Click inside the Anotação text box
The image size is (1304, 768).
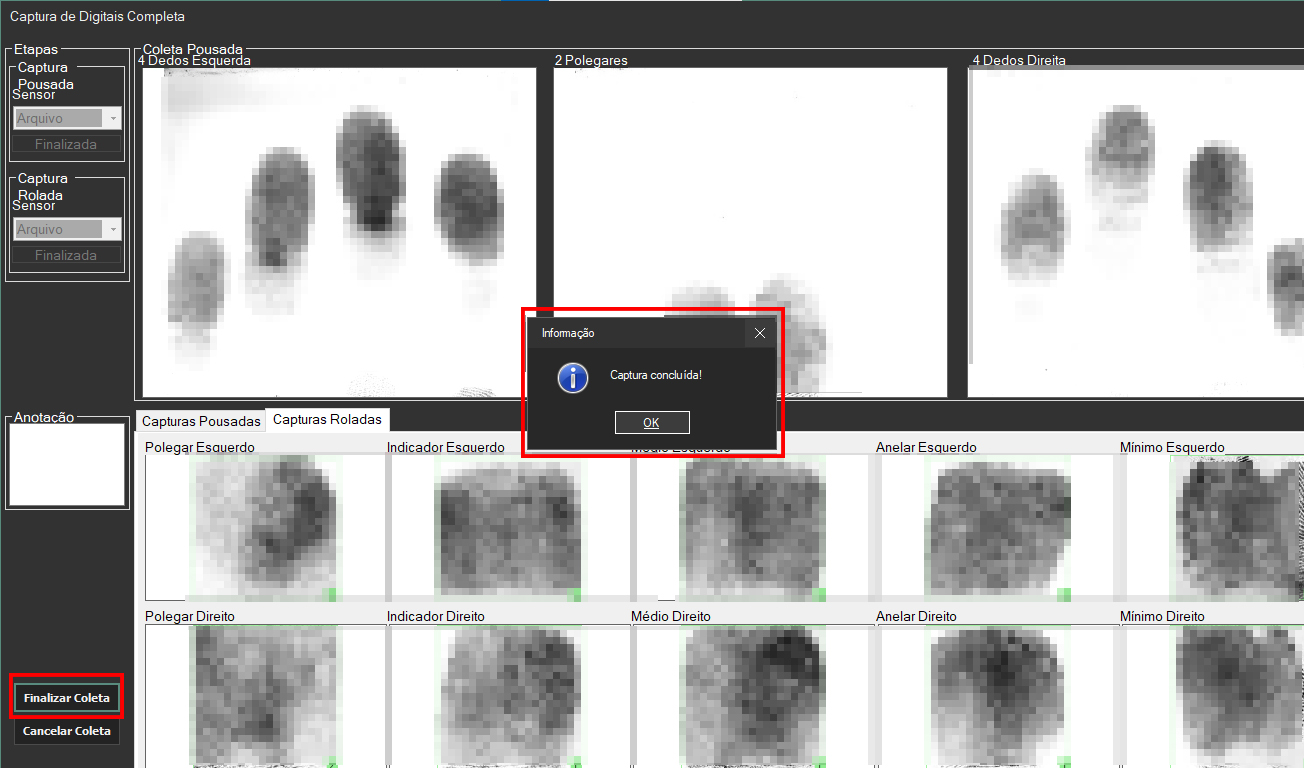67,465
